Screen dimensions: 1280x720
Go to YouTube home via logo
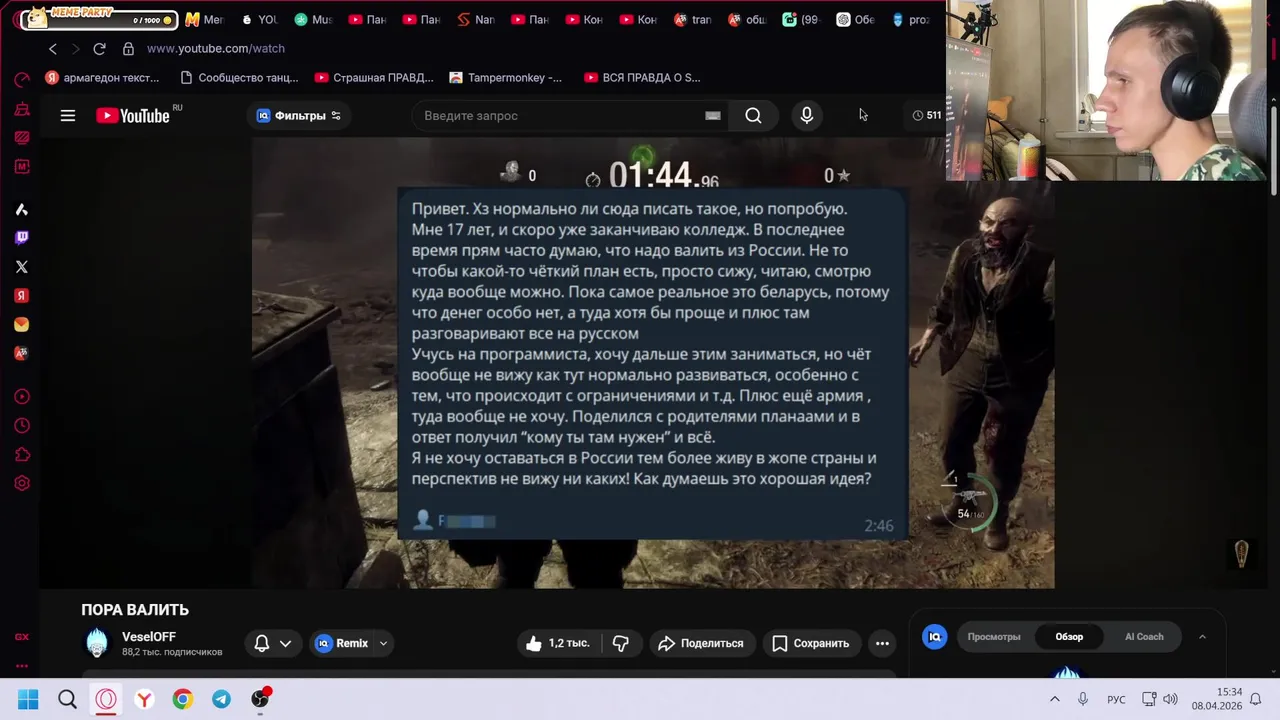[133, 116]
